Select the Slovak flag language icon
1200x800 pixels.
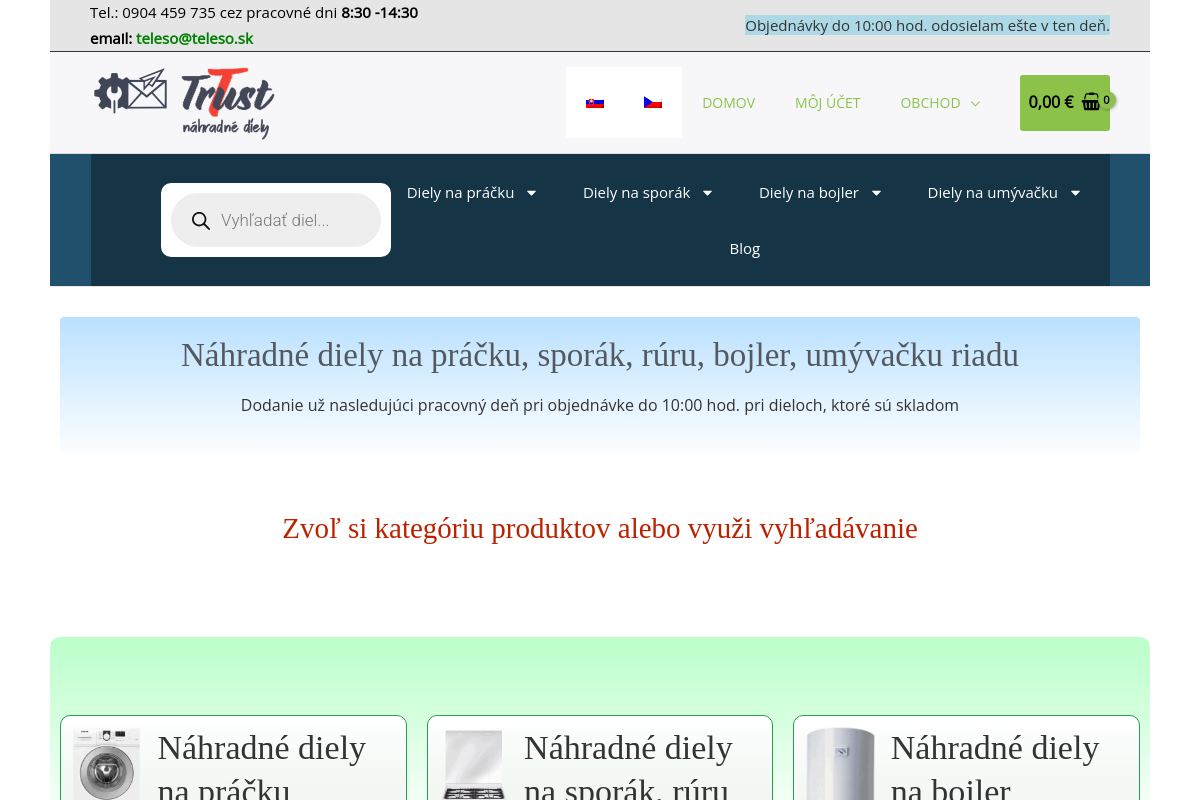595,102
